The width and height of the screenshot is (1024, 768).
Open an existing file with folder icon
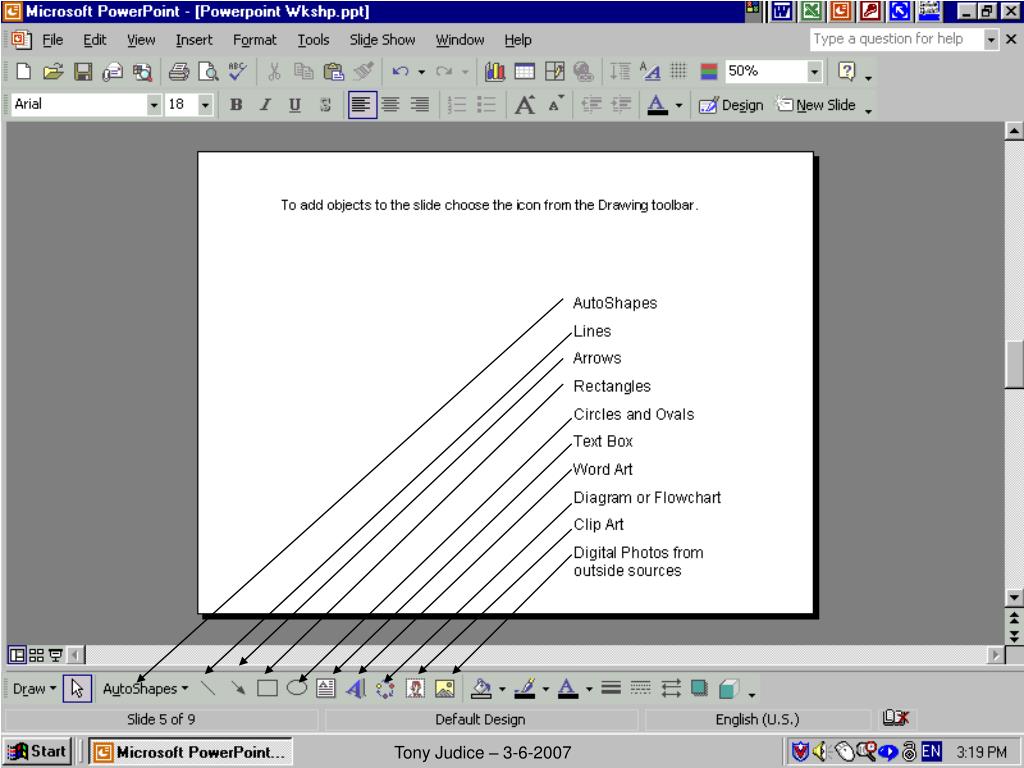tap(53, 71)
